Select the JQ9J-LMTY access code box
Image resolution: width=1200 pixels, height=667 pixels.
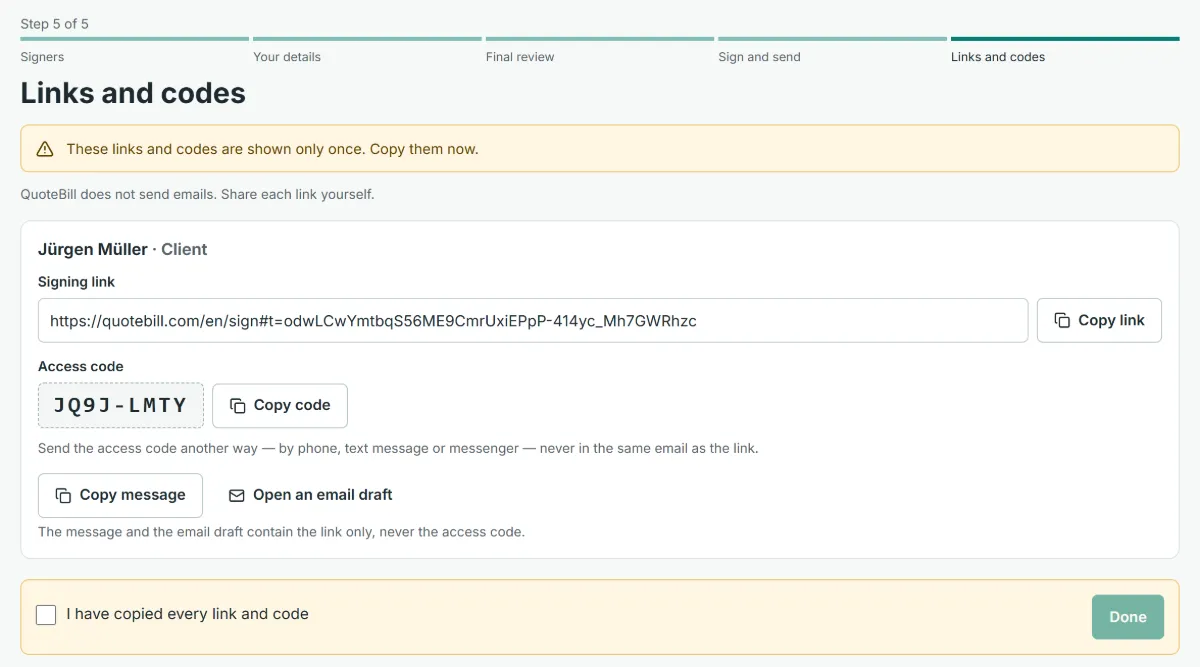121,405
